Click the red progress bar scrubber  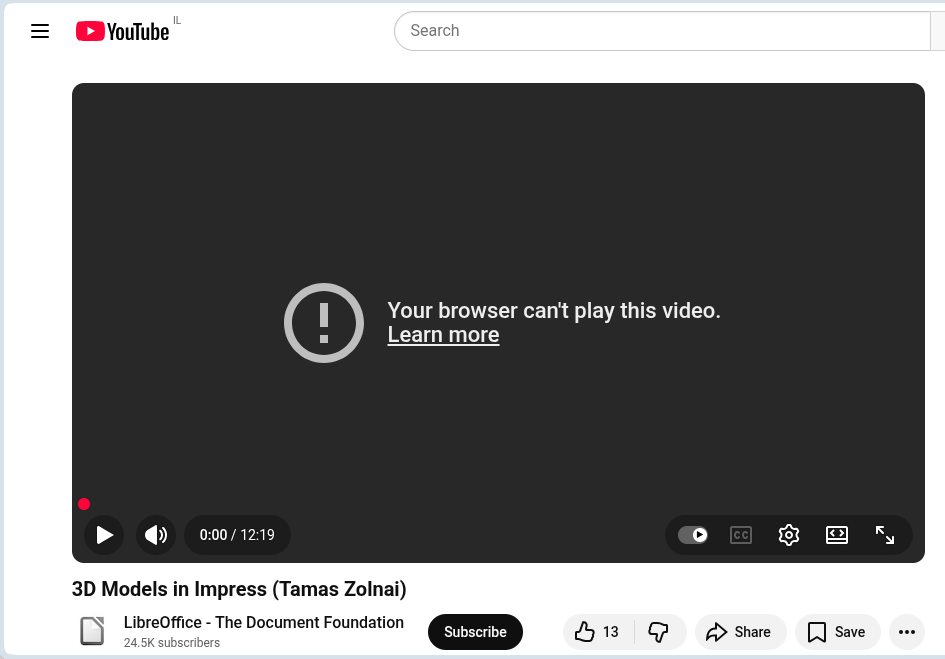coord(84,504)
